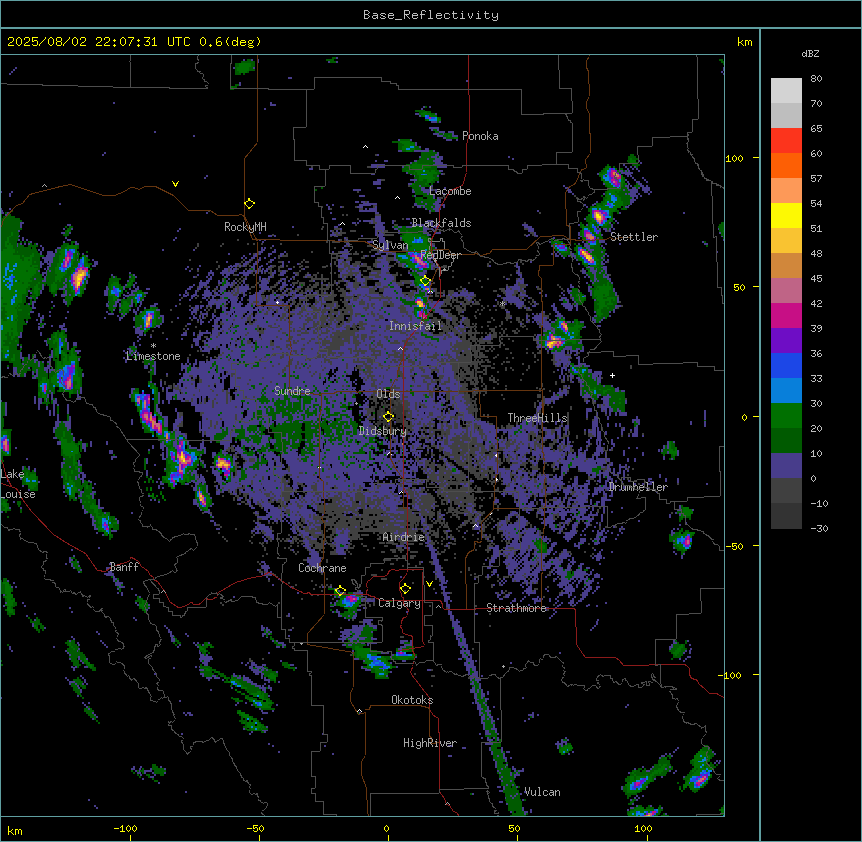
Task: Click the Didsbury city label
Action: click(x=382, y=431)
